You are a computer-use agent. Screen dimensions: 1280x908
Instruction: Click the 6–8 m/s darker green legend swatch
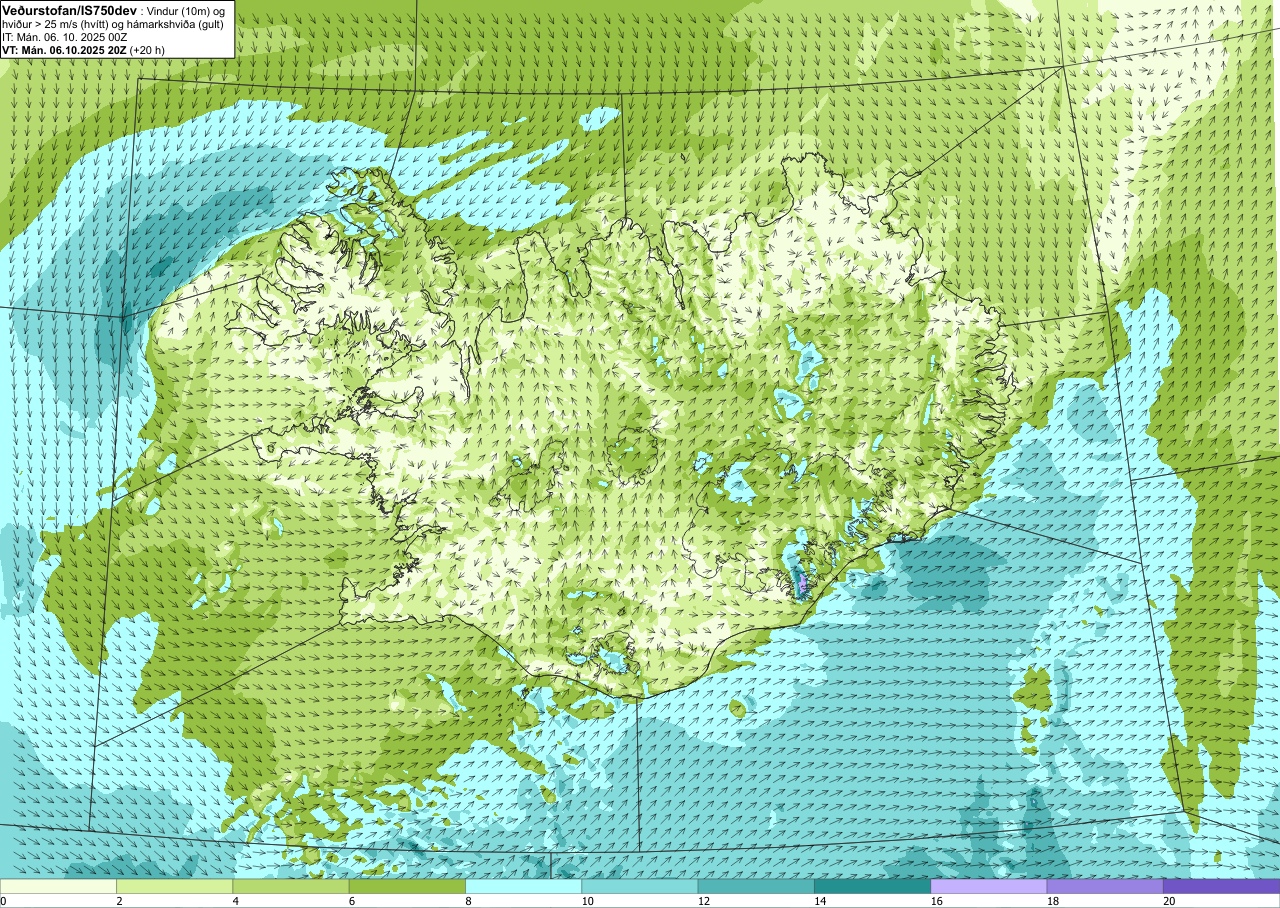(407, 886)
